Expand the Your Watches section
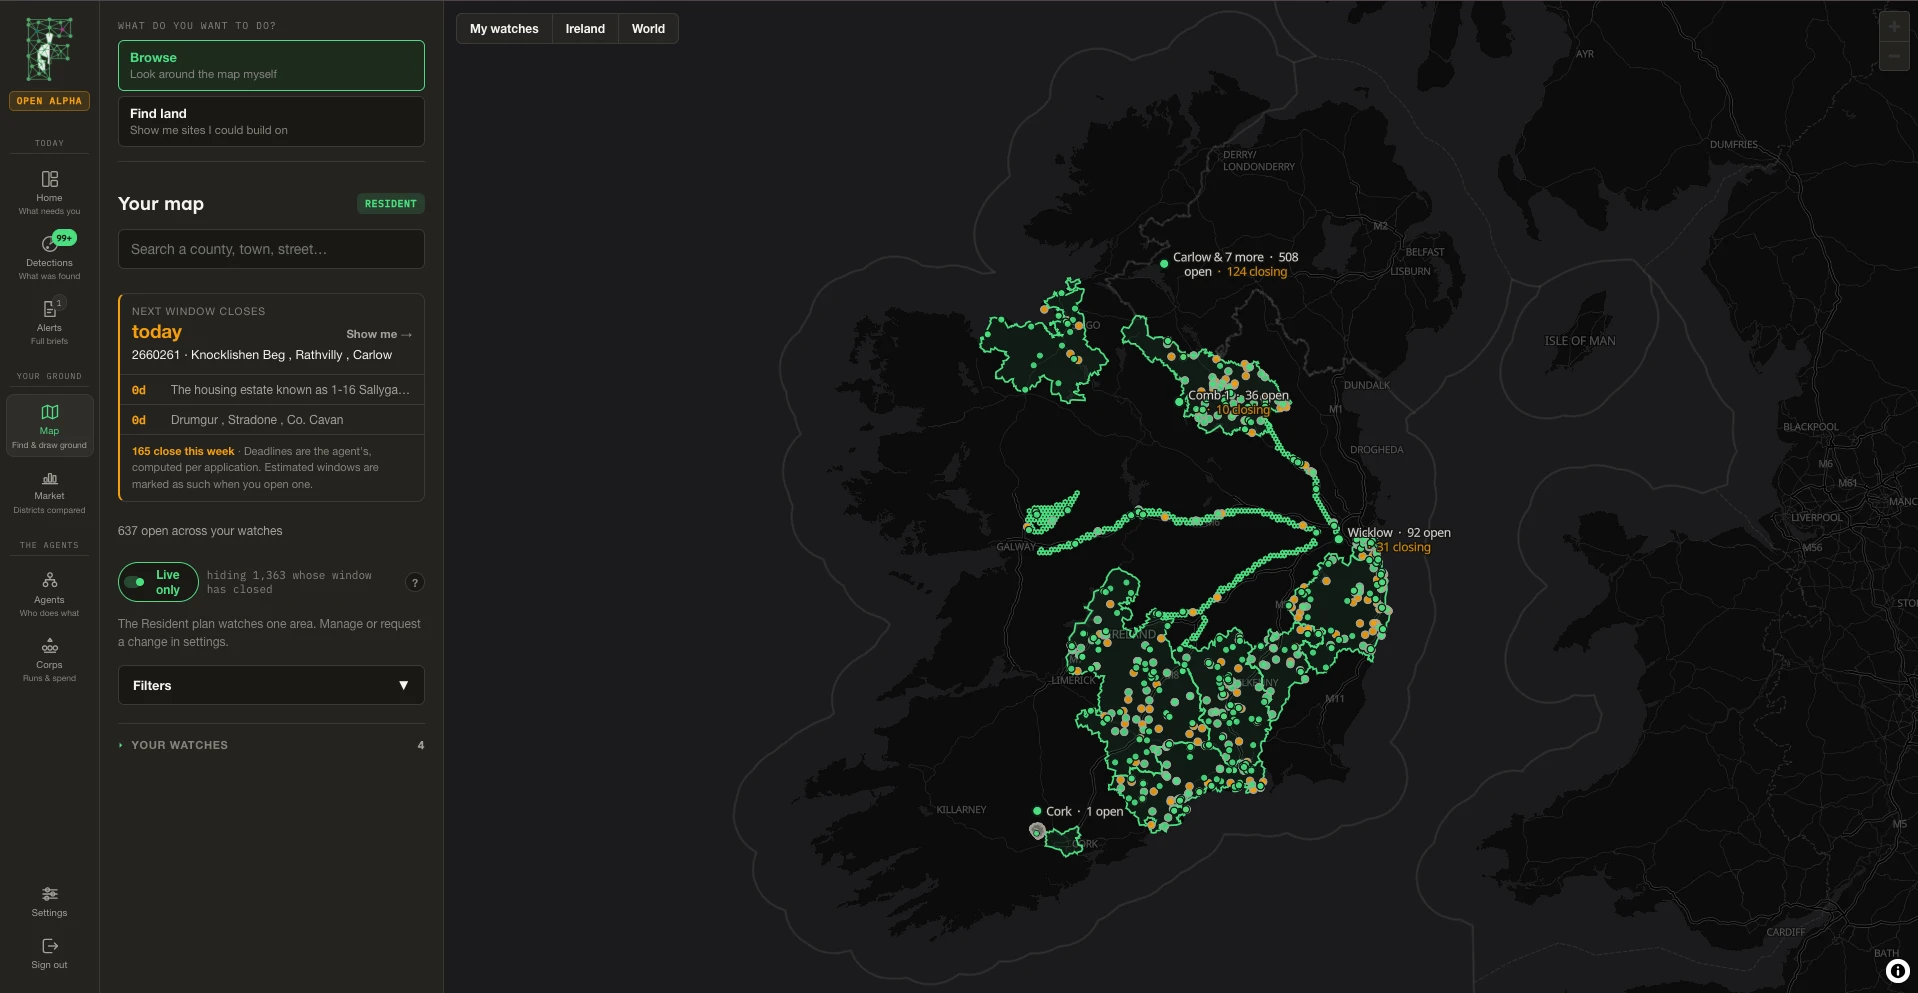Image resolution: width=1918 pixels, height=993 pixels. click(271, 745)
